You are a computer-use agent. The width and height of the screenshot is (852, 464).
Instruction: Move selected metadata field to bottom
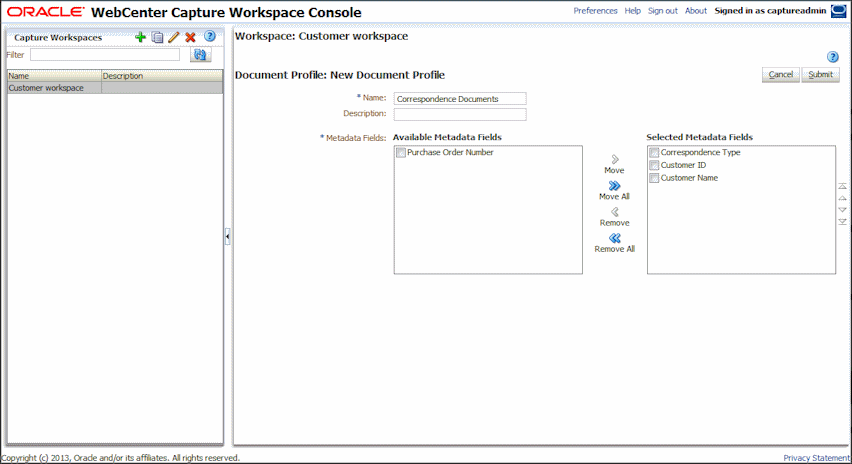(842, 222)
